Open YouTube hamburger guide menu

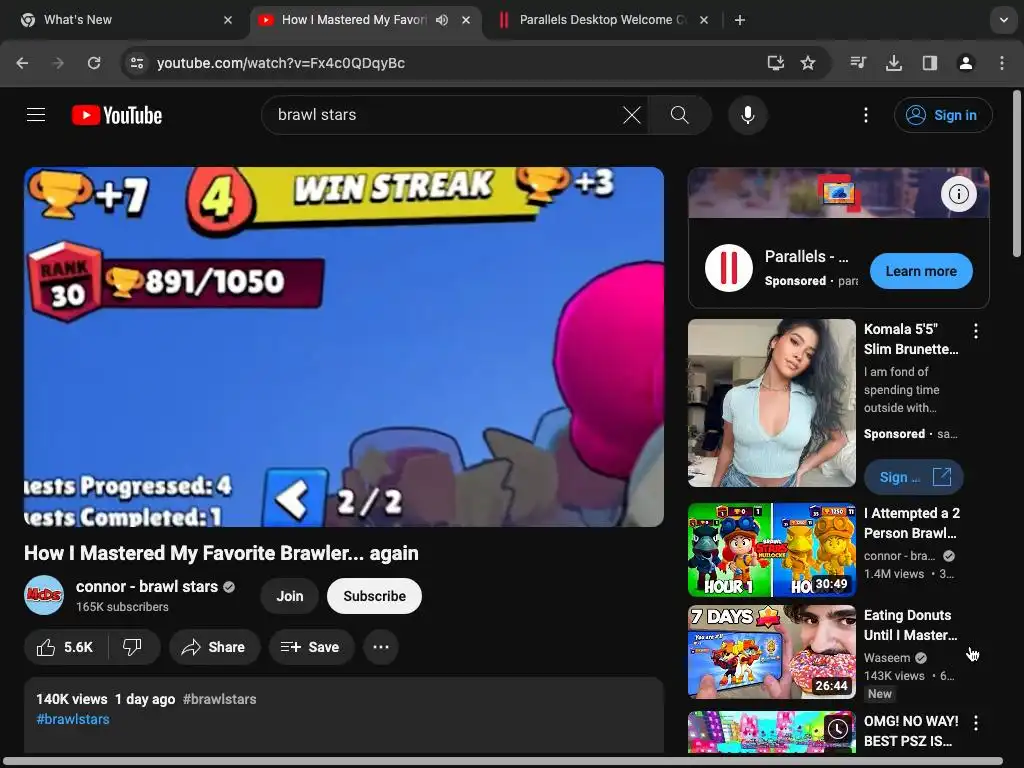click(36, 115)
